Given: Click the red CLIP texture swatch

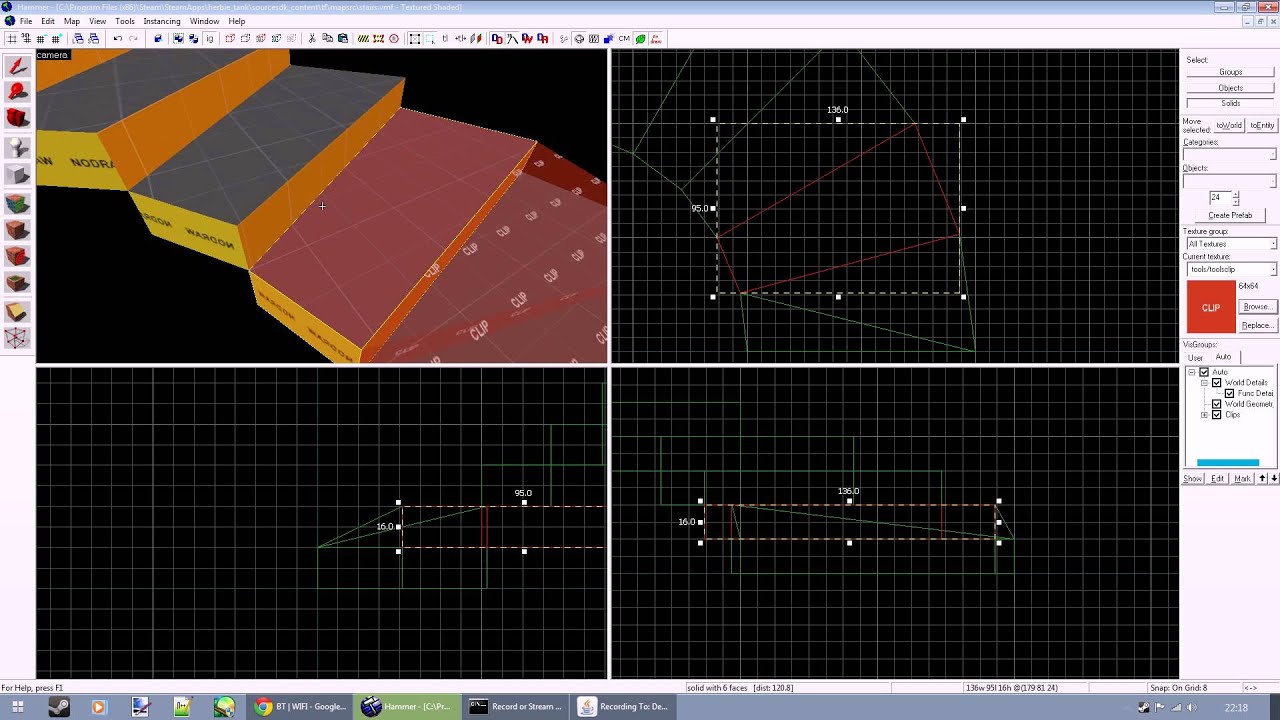Looking at the screenshot, I should (1211, 307).
